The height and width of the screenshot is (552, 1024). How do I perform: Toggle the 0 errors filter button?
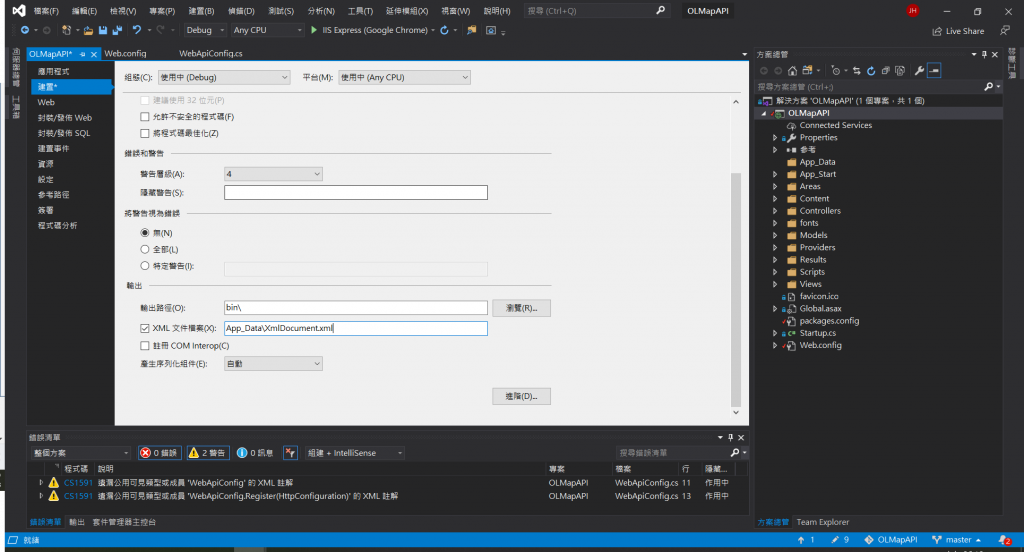point(160,453)
